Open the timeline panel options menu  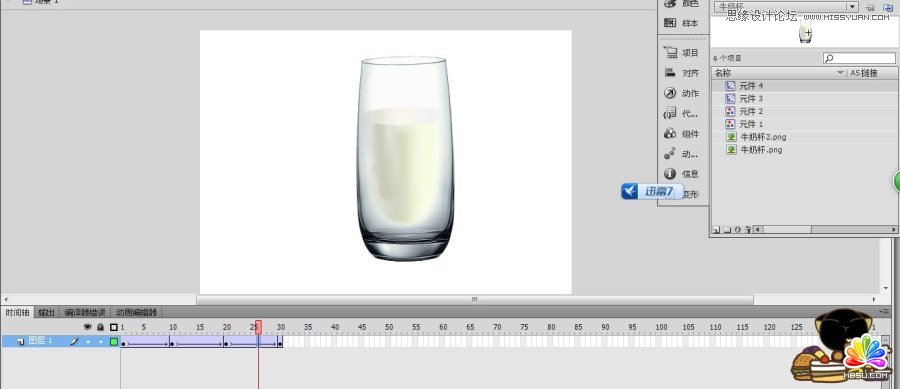[x=885, y=312]
